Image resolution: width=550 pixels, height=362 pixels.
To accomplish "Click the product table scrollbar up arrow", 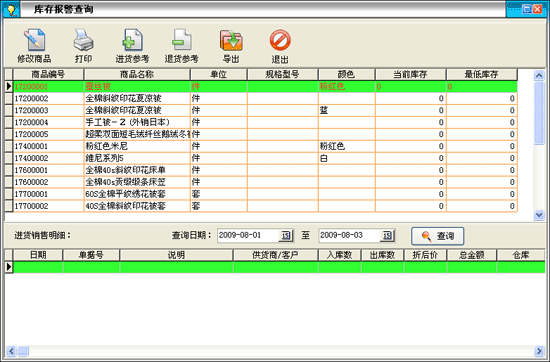I will pyautogui.click(x=539, y=75).
